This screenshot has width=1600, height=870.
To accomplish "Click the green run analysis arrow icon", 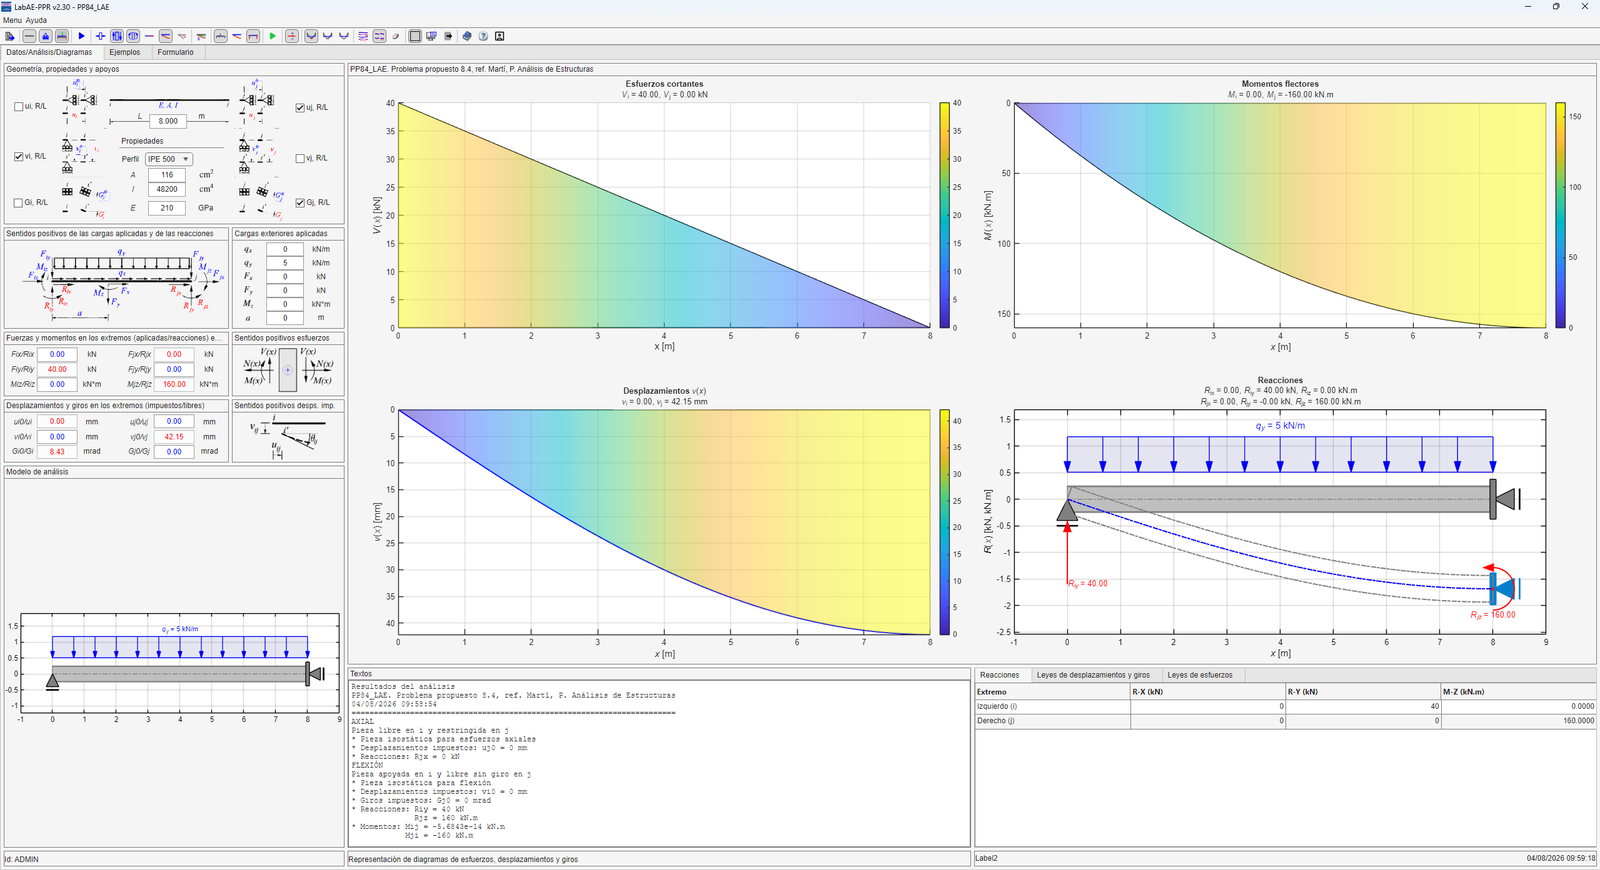I will click(272, 36).
